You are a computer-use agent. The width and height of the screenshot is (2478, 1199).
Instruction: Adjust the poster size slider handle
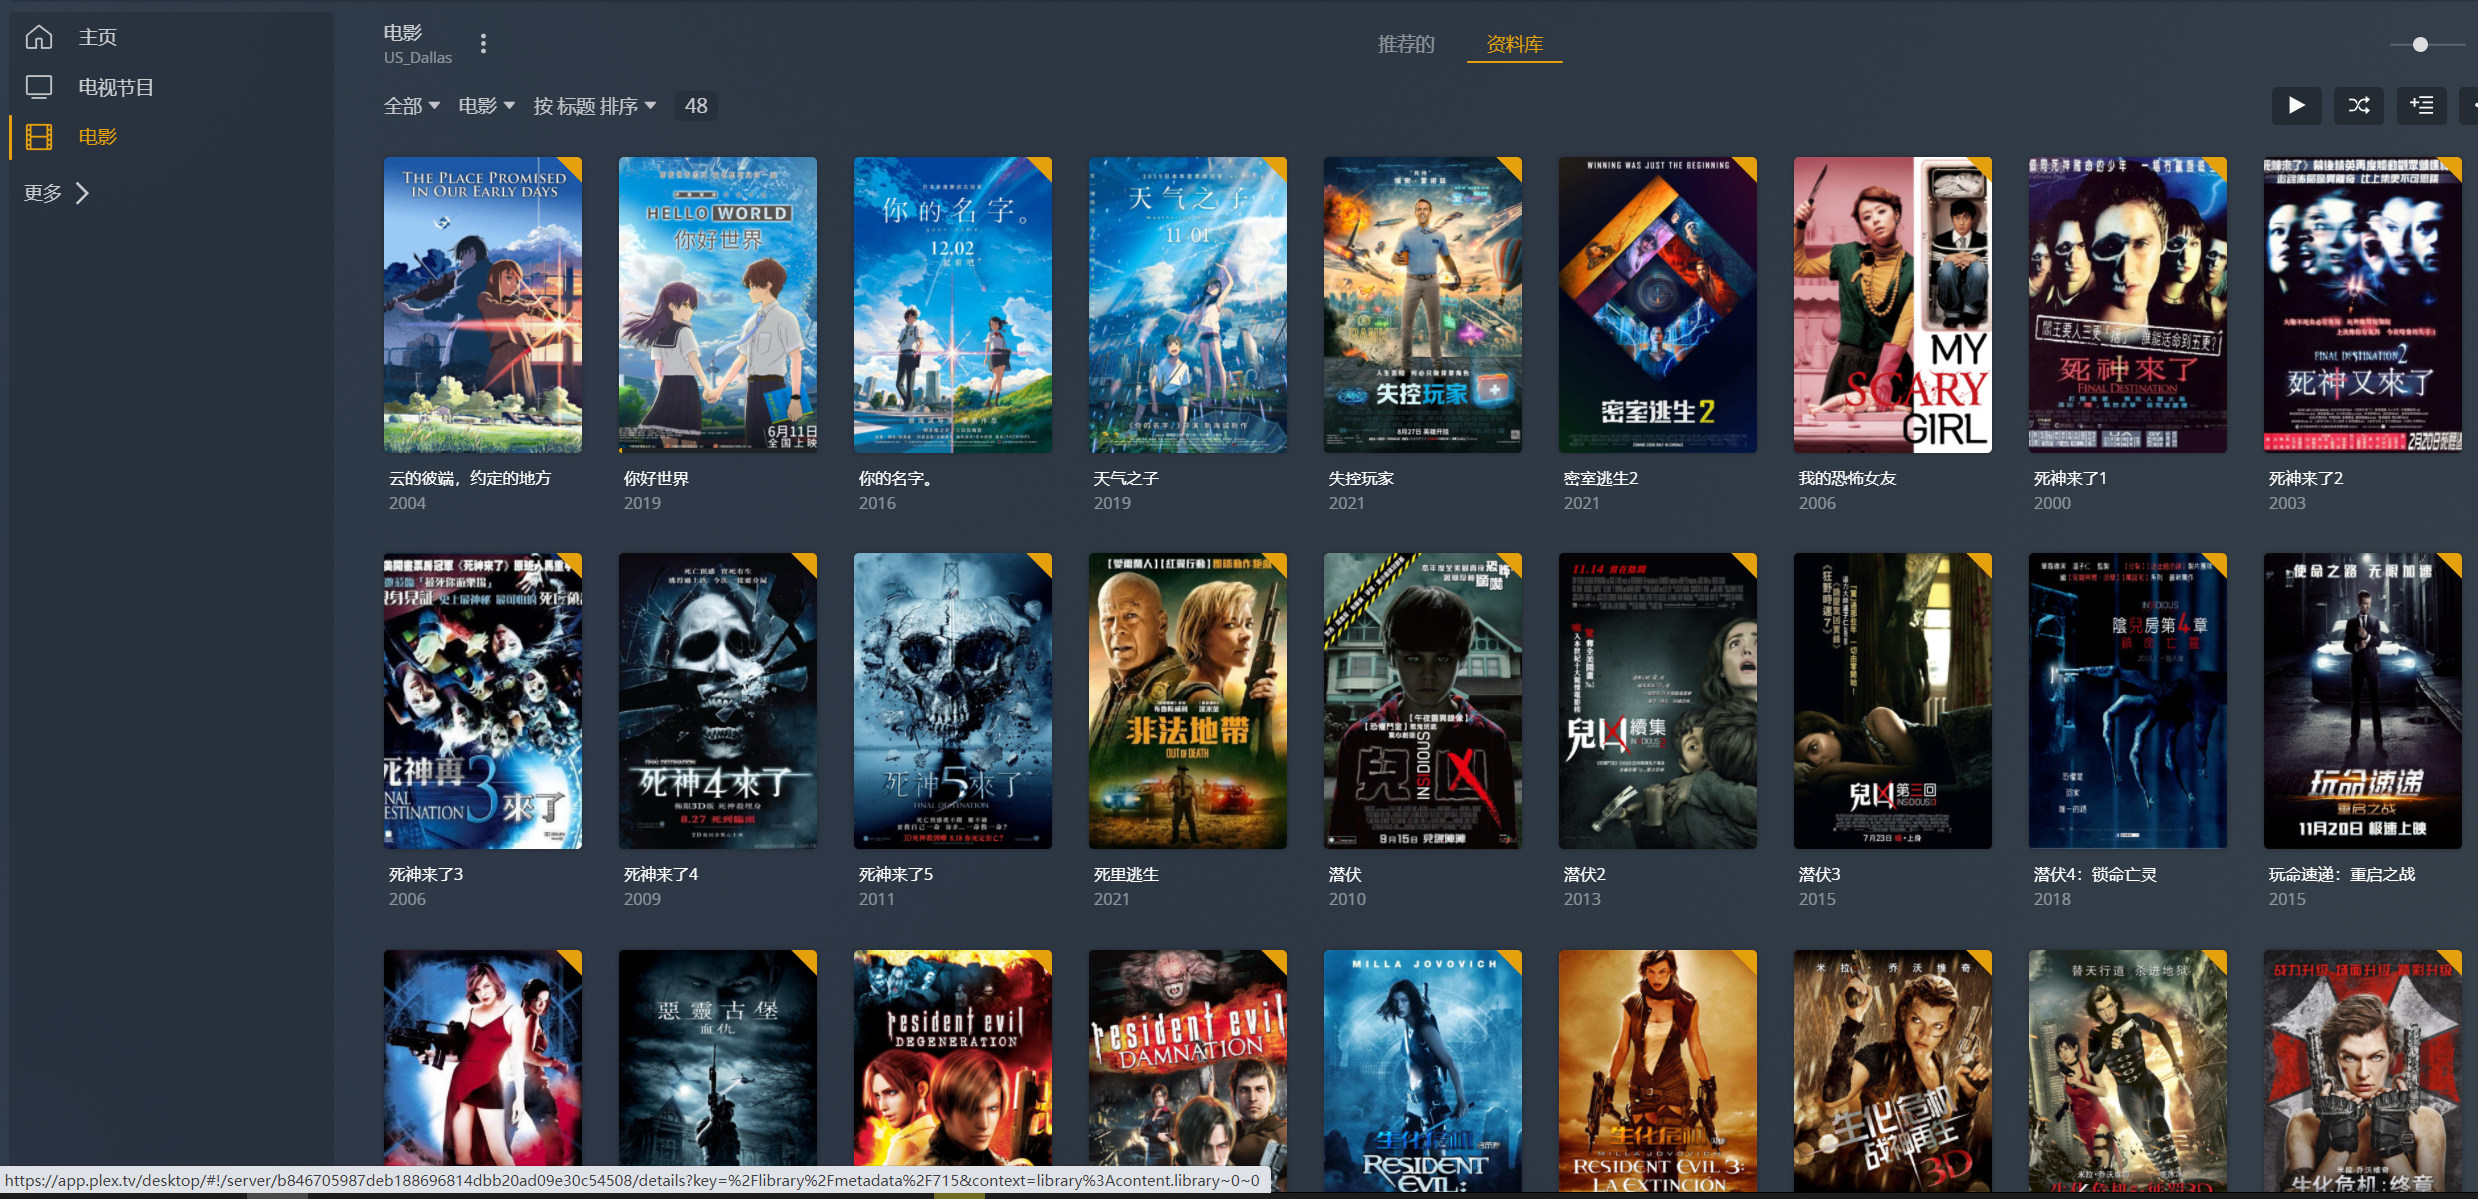pyautogui.click(x=2420, y=44)
